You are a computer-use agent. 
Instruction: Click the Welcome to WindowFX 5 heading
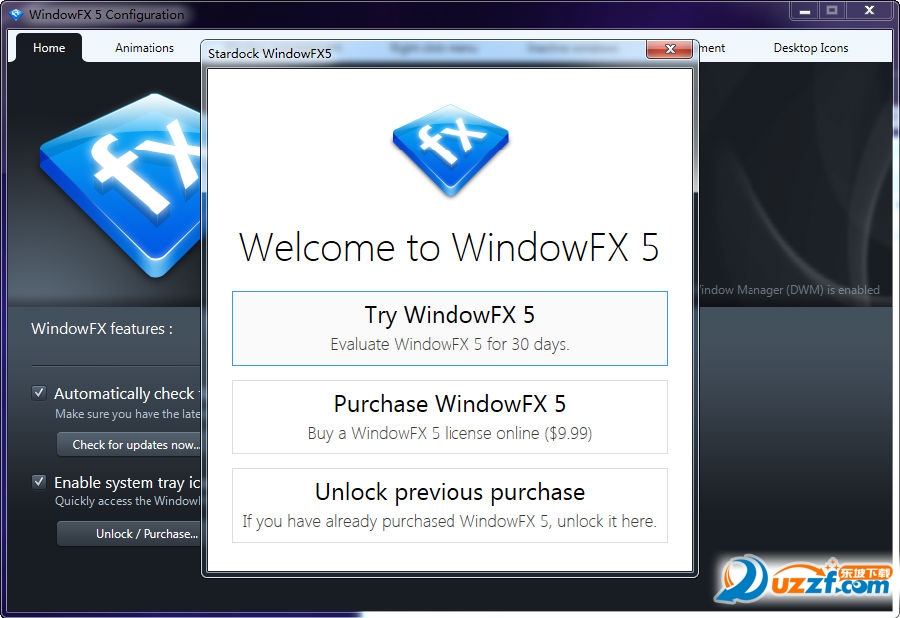(449, 247)
